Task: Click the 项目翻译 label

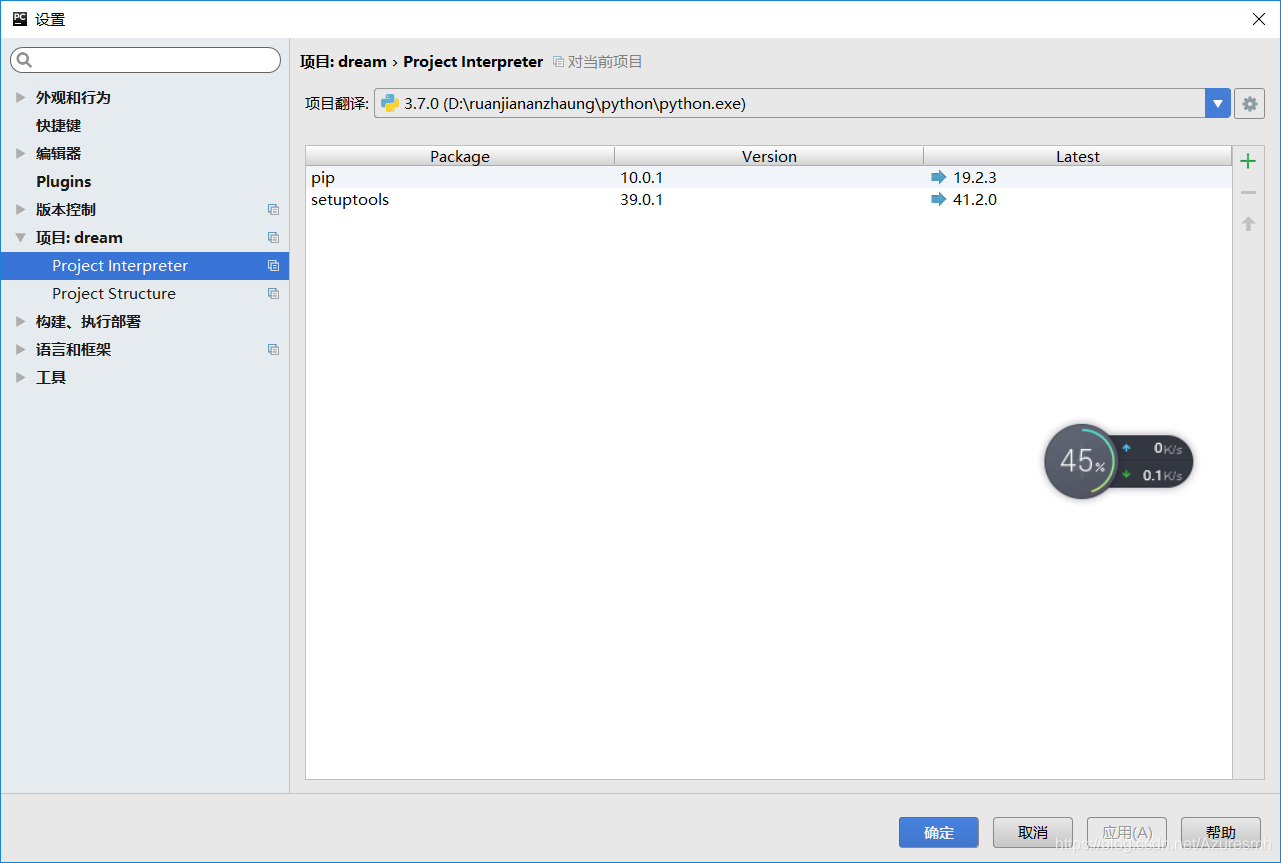Action: pyautogui.click(x=337, y=103)
